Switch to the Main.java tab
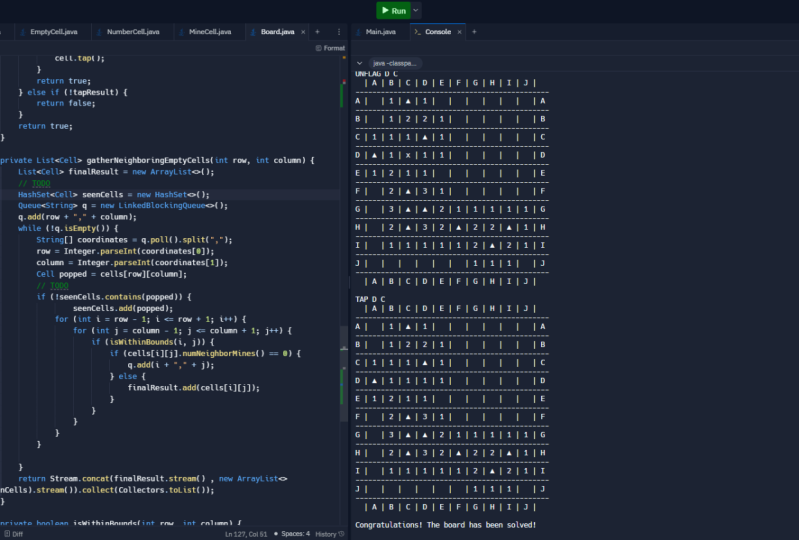 pyautogui.click(x=380, y=32)
